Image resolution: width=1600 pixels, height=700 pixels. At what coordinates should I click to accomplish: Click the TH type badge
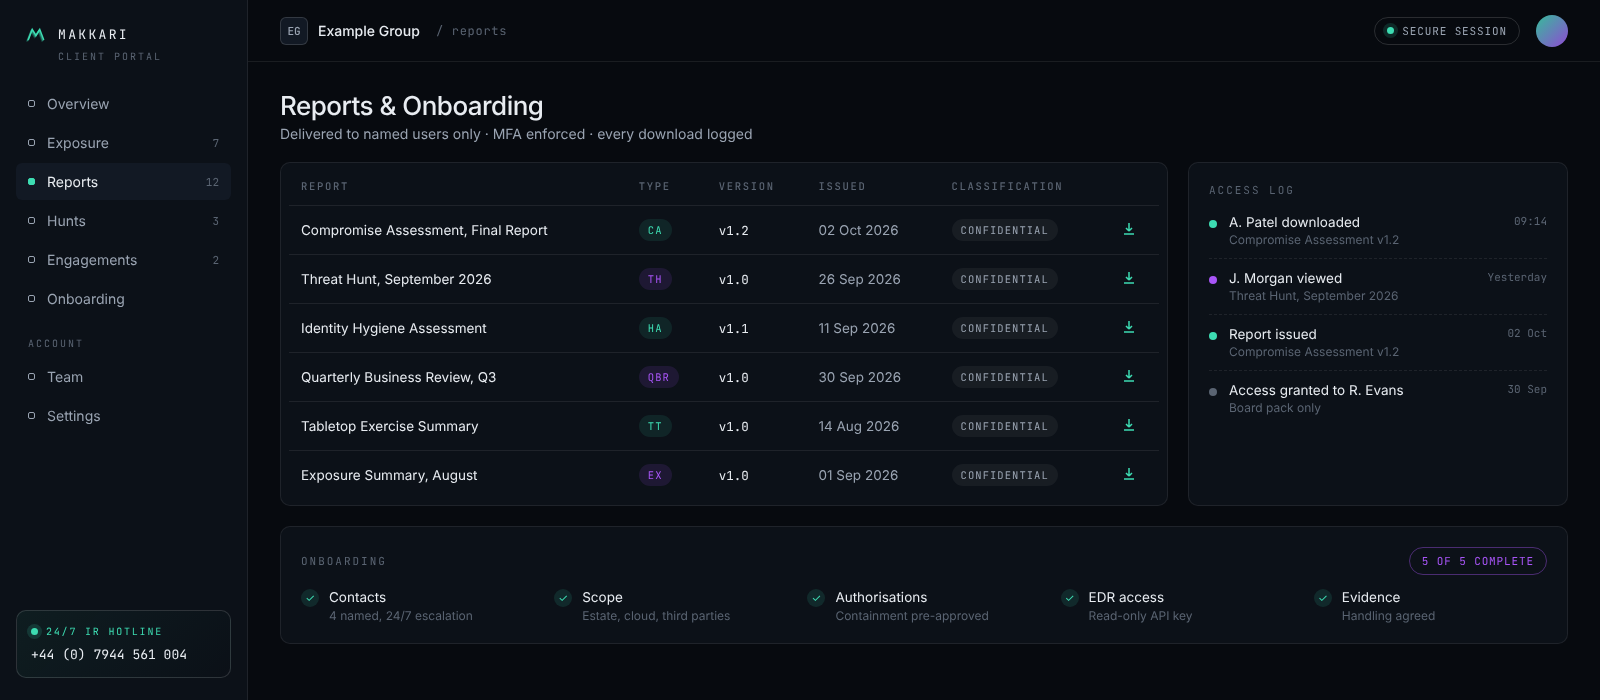click(655, 279)
